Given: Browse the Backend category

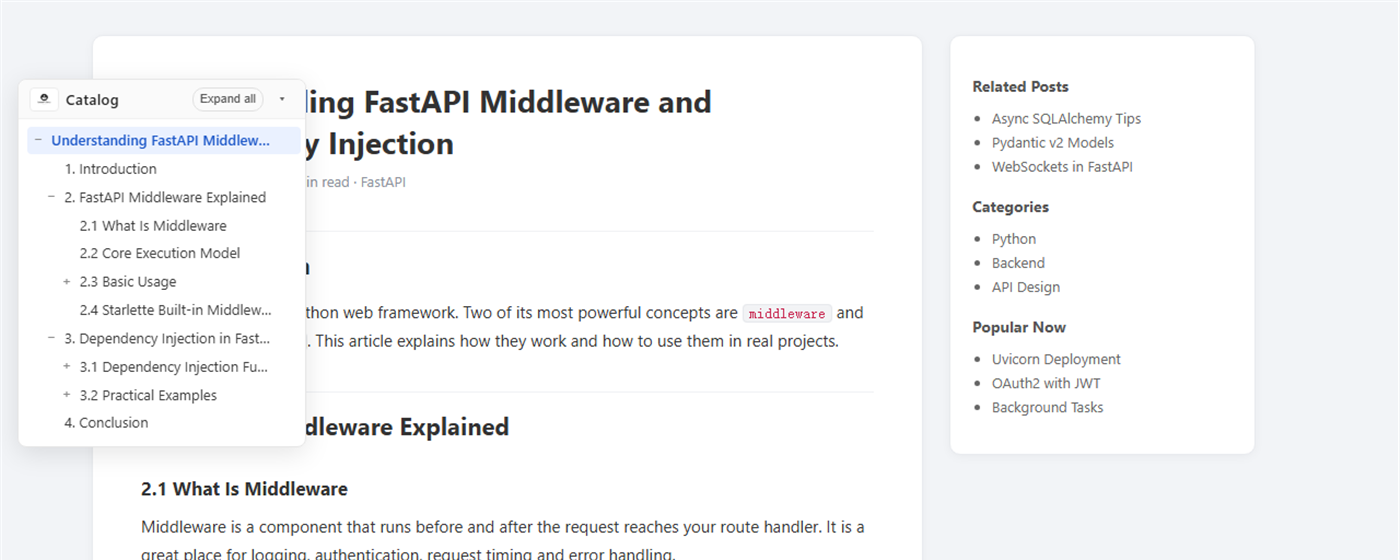Looking at the screenshot, I should tap(1018, 263).
